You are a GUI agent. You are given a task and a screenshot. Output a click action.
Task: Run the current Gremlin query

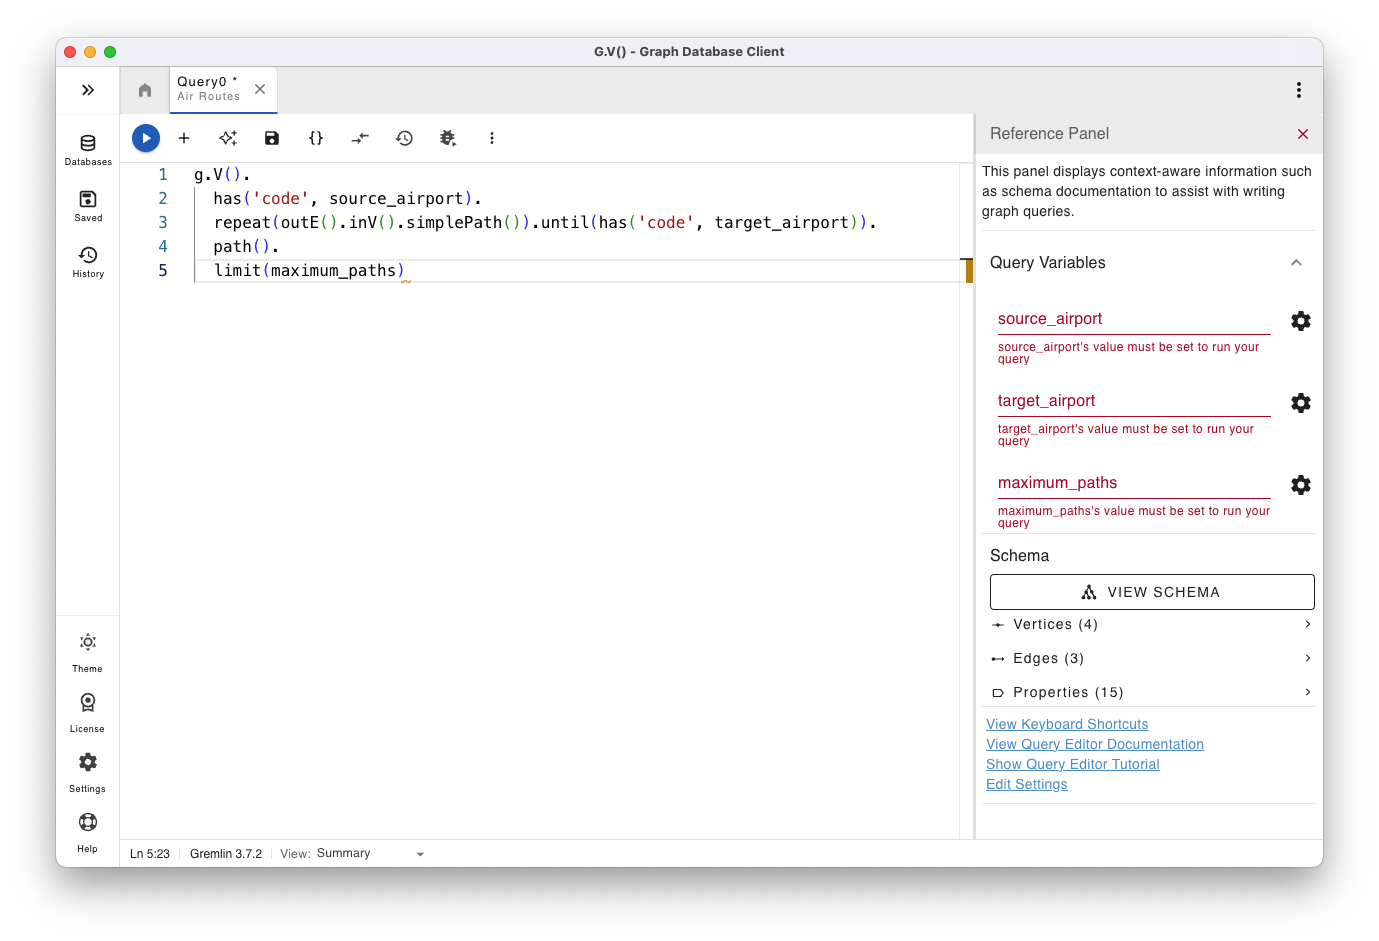click(145, 138)
